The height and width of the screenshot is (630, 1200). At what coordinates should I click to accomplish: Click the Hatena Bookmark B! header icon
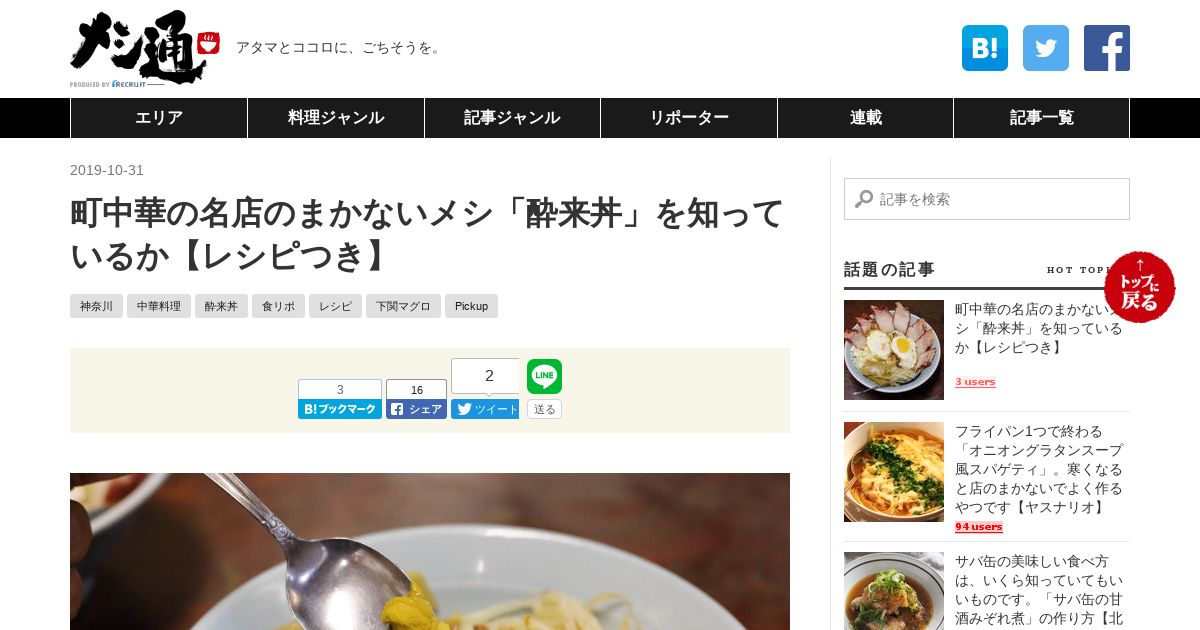pyautogui.click(x=985, y=48)
